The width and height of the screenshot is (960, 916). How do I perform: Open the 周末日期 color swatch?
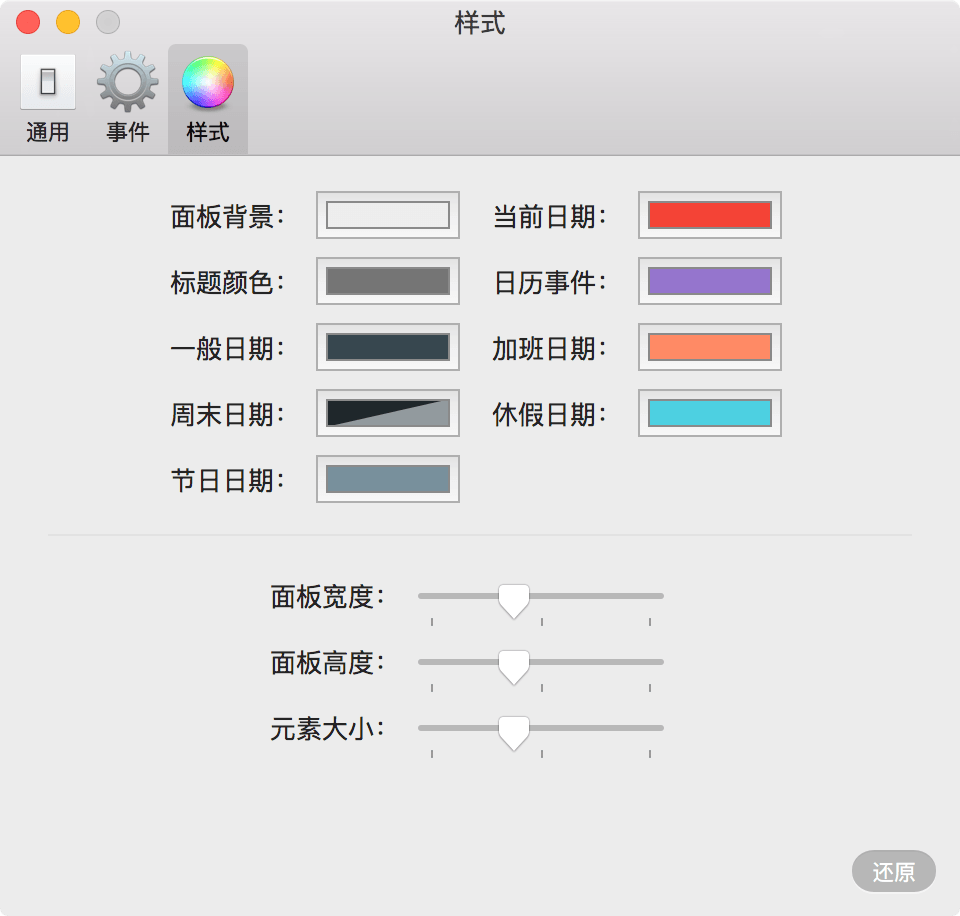(x=388, y=413)
